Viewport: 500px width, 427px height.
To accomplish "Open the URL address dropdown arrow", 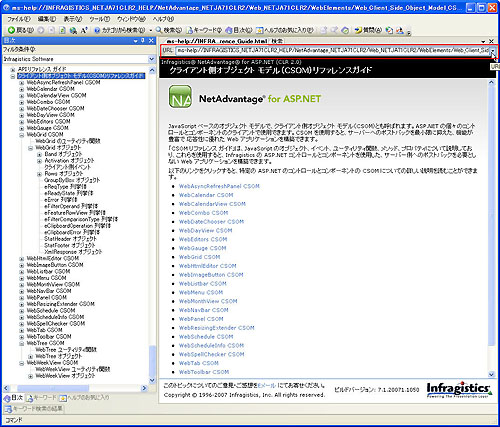I will tap(493, 51).
